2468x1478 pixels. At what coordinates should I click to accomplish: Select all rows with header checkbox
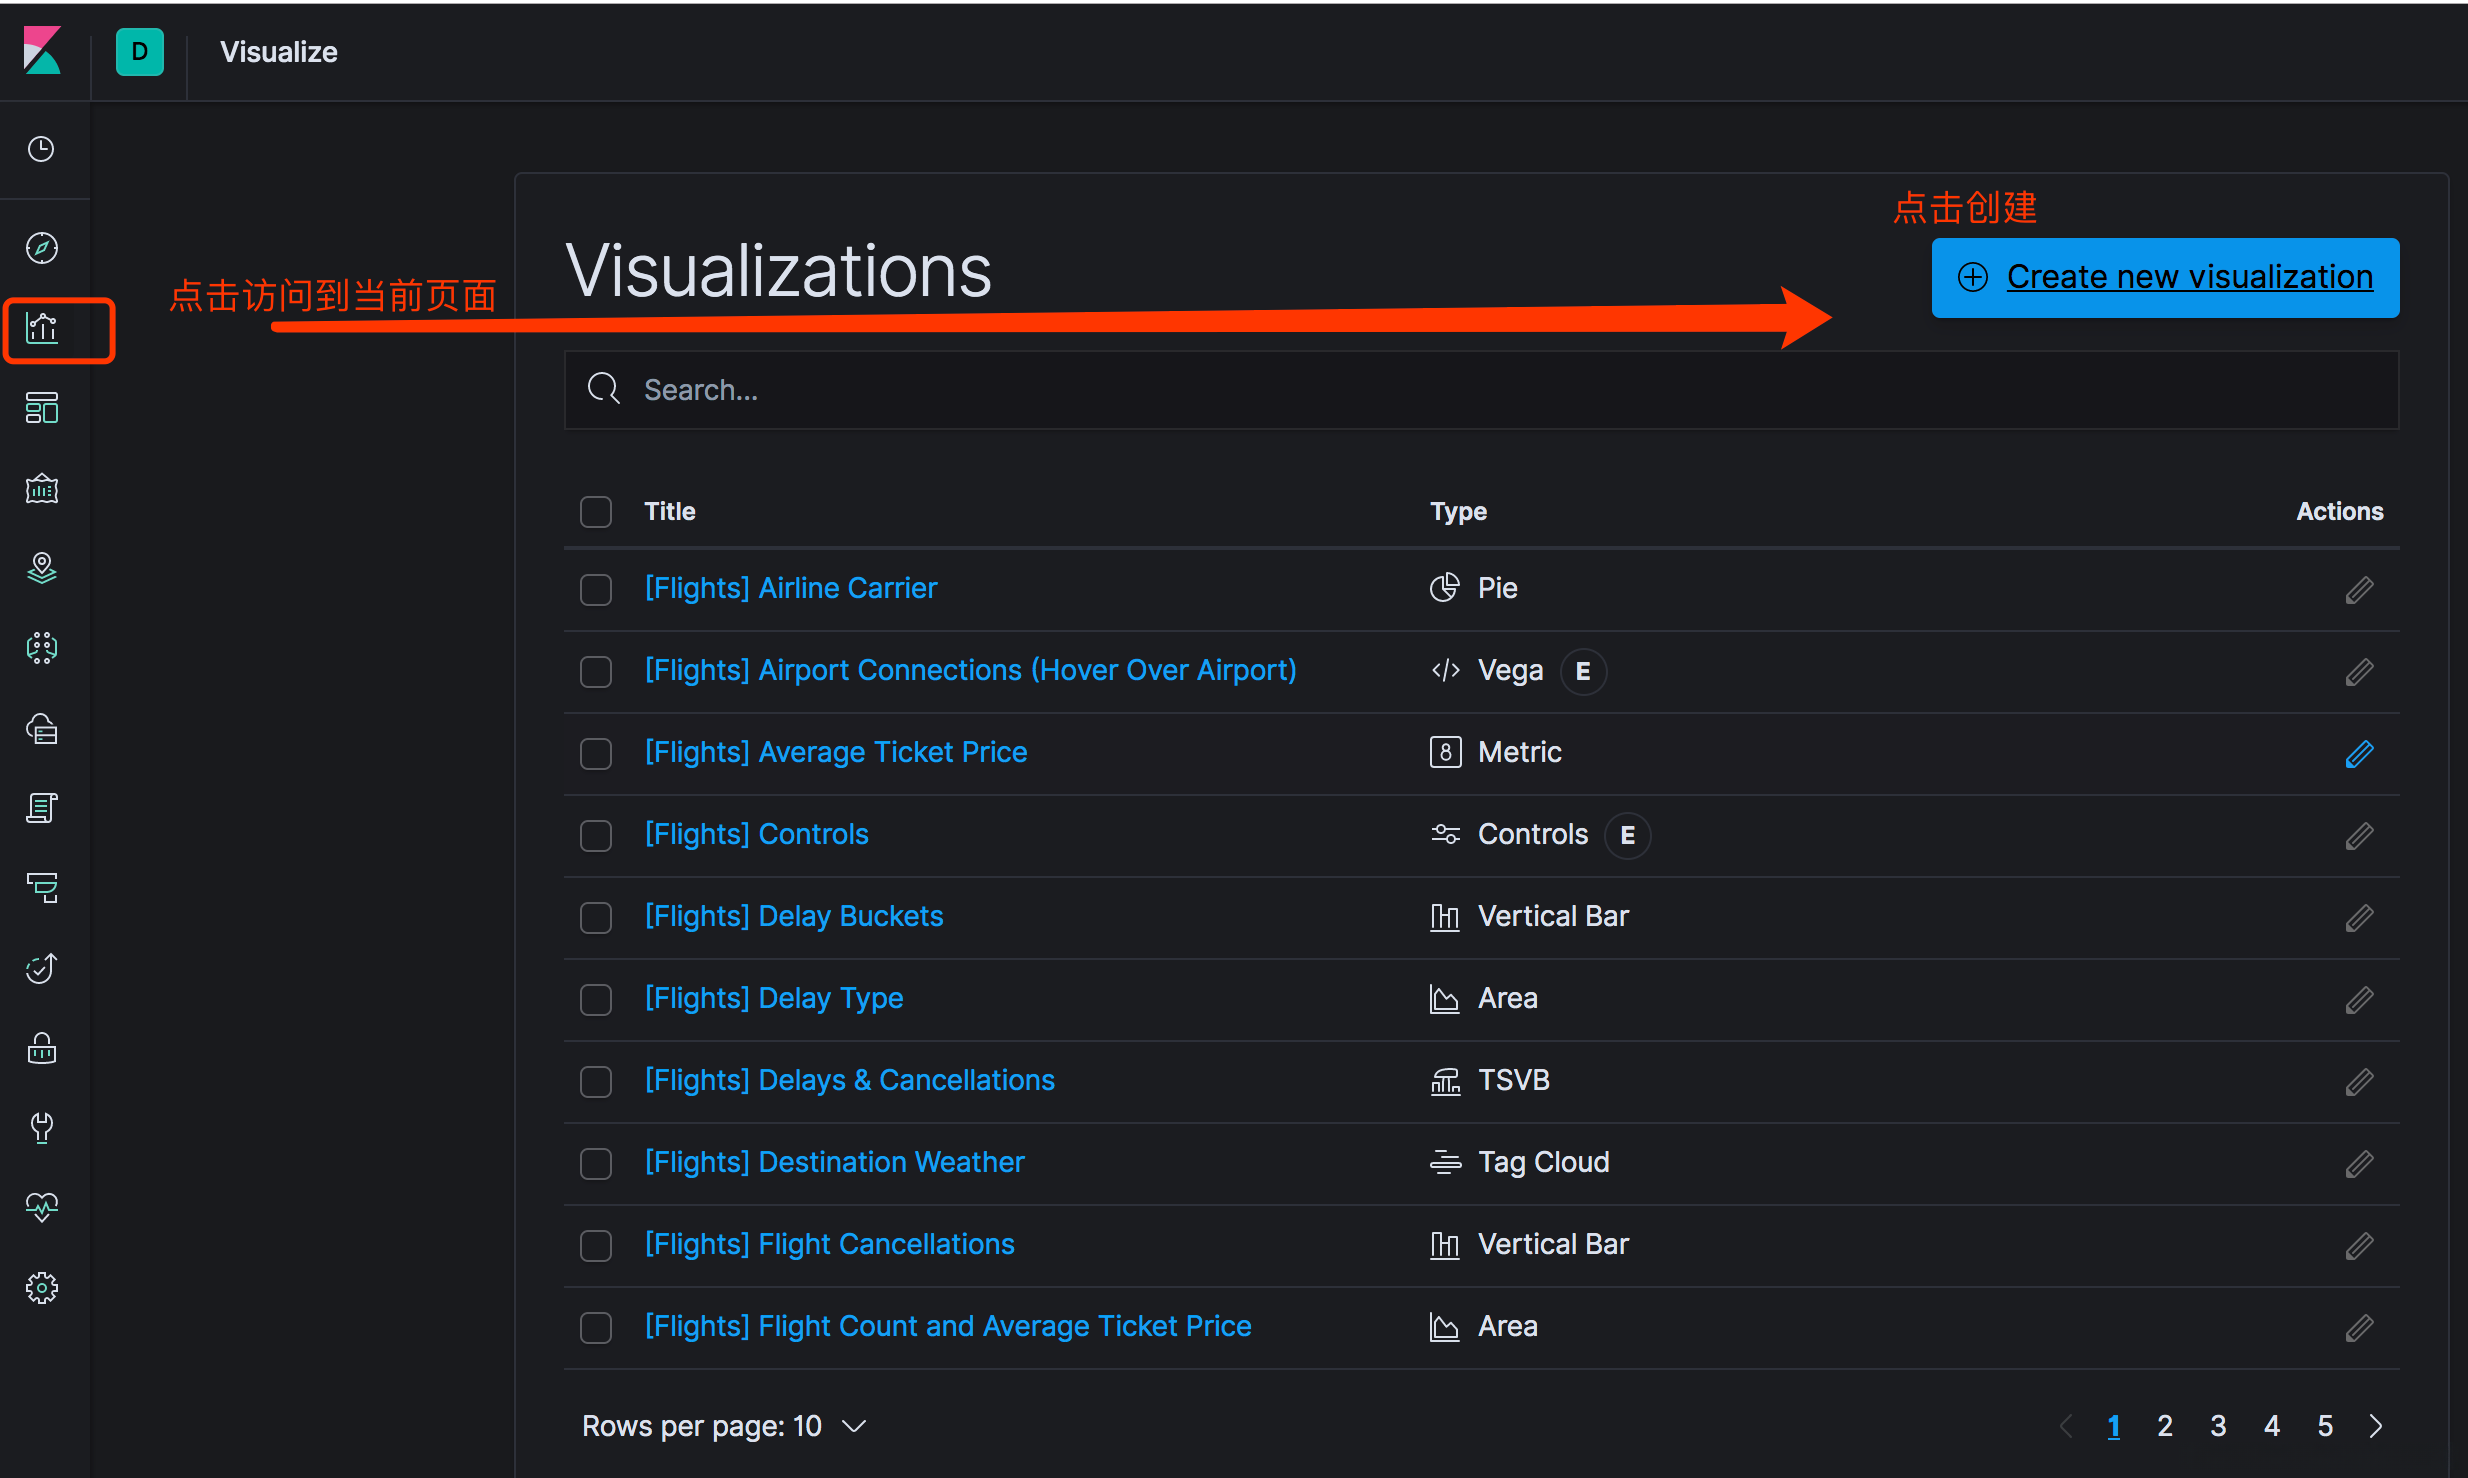pos(596,511)
